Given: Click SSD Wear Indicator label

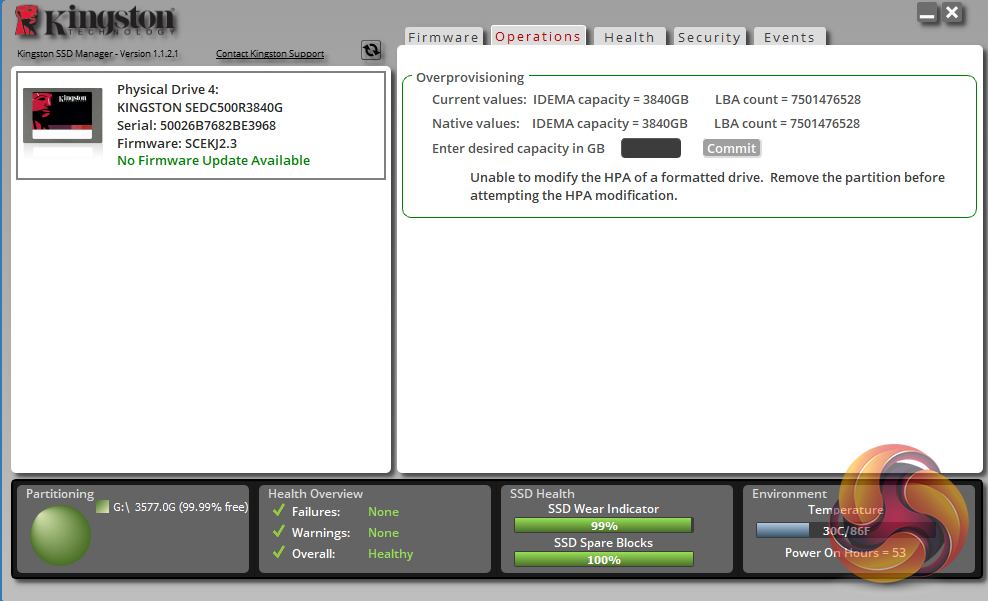Looking at the screenshot, I should (x=603, y=508).
